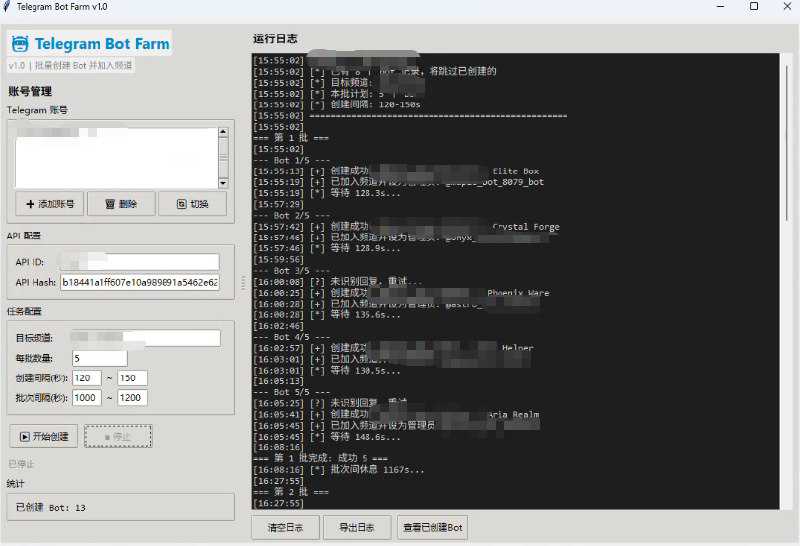Minimize the Telegram Bot Farm window
The height and width of the screenshot is (546, 800).
[720, 6]
